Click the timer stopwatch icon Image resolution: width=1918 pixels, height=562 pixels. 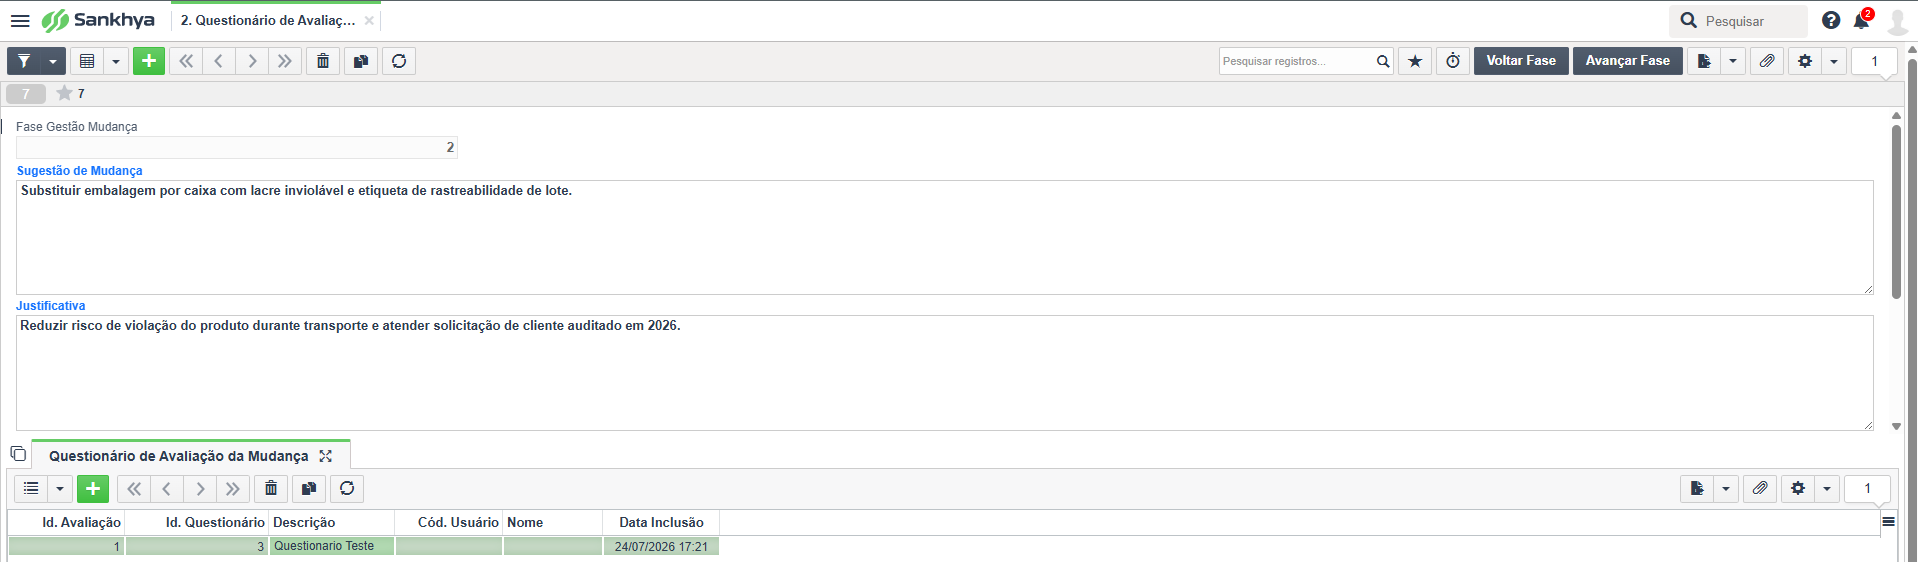pyautogui.click(x=1453, y=61)
